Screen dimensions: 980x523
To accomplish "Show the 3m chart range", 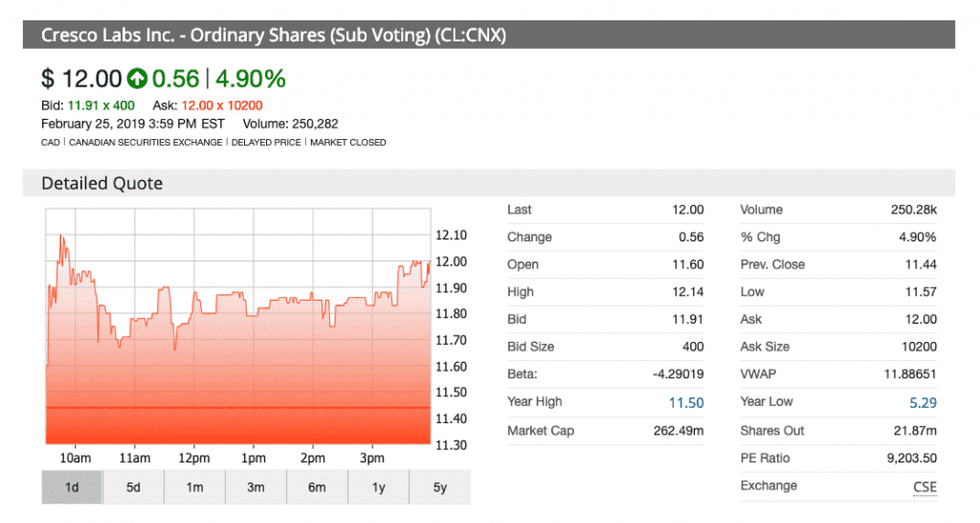I will [x=255, y=487].
